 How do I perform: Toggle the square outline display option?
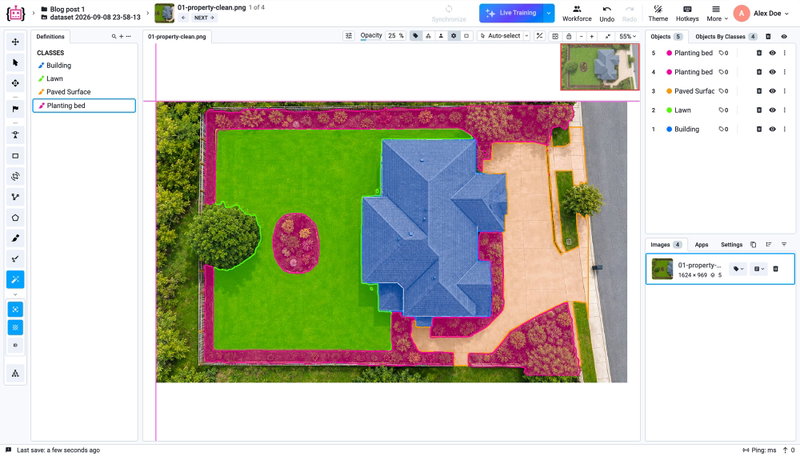pos(466,36)
